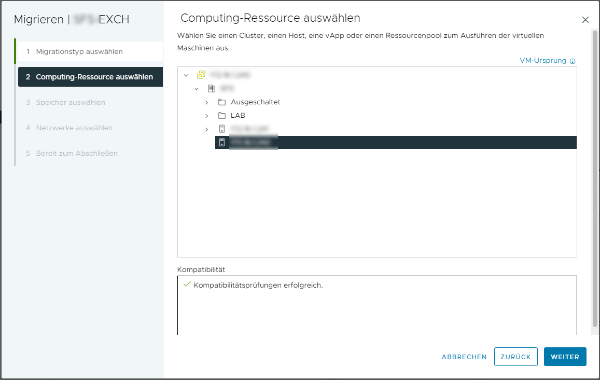Click the dialog's vertical scrollbar
Viewport: 600px width, 380px height.
[x=595, y=178]
